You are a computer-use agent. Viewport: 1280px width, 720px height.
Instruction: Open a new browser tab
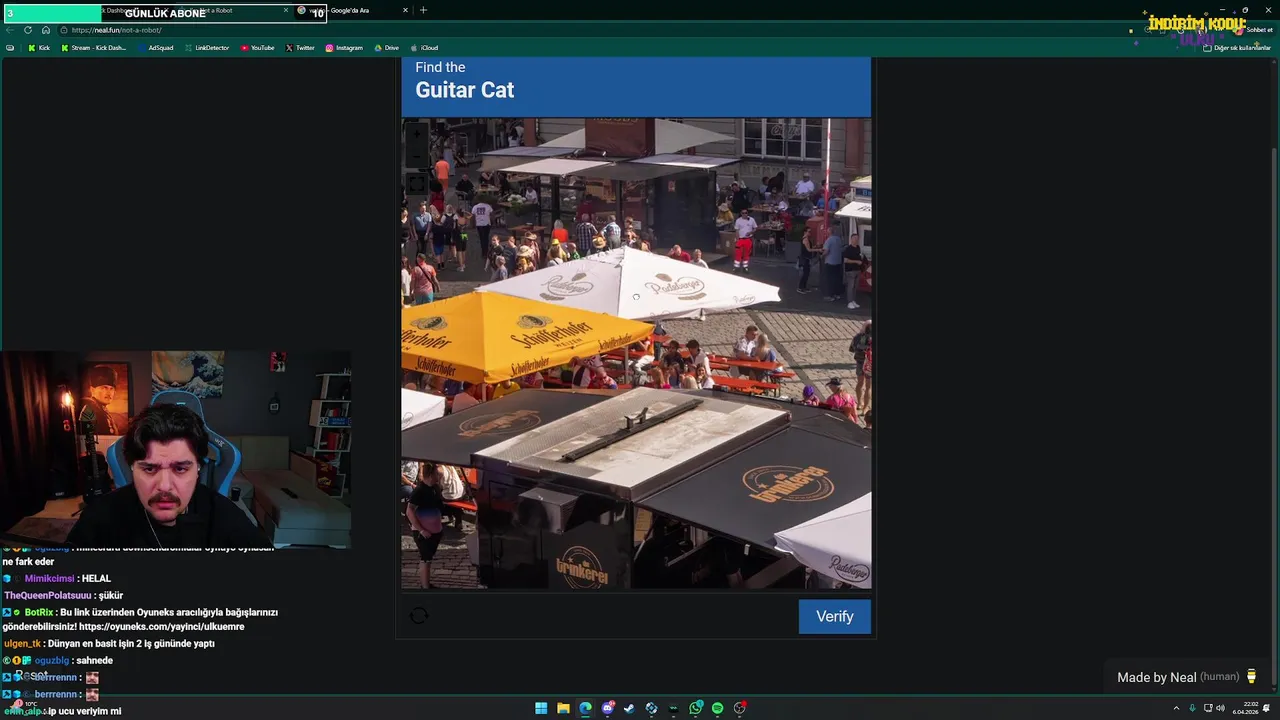tap(423, 10)
